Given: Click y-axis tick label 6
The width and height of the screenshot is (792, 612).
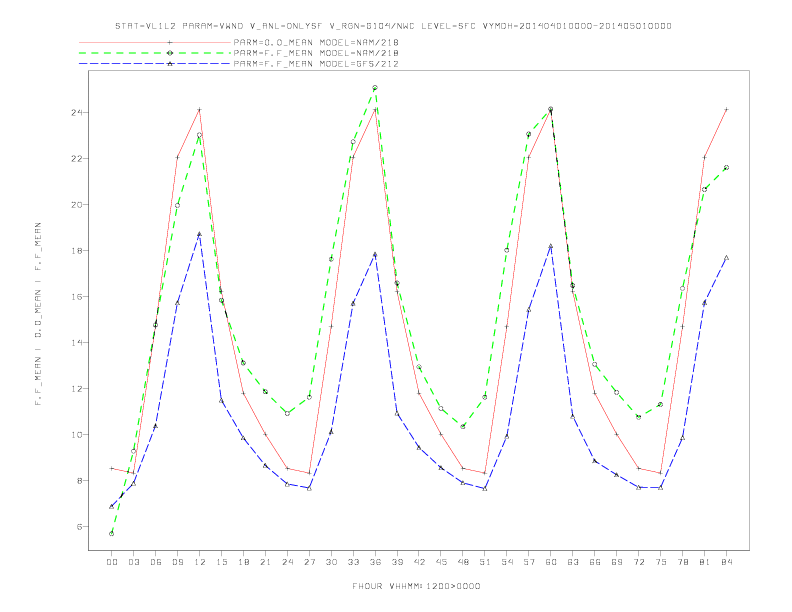Looking at the screenshot, I should coord(80,527).
